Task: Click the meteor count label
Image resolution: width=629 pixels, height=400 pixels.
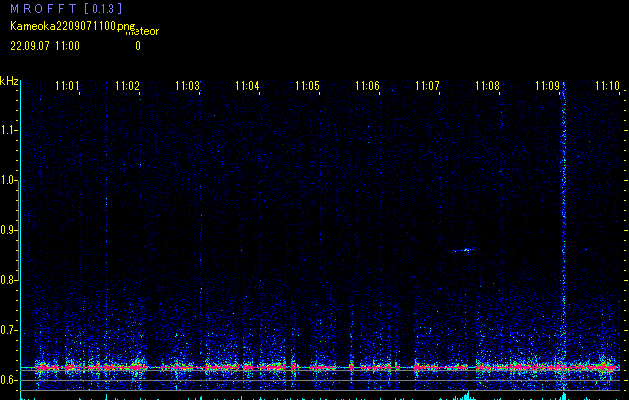Action: (142, 31)
